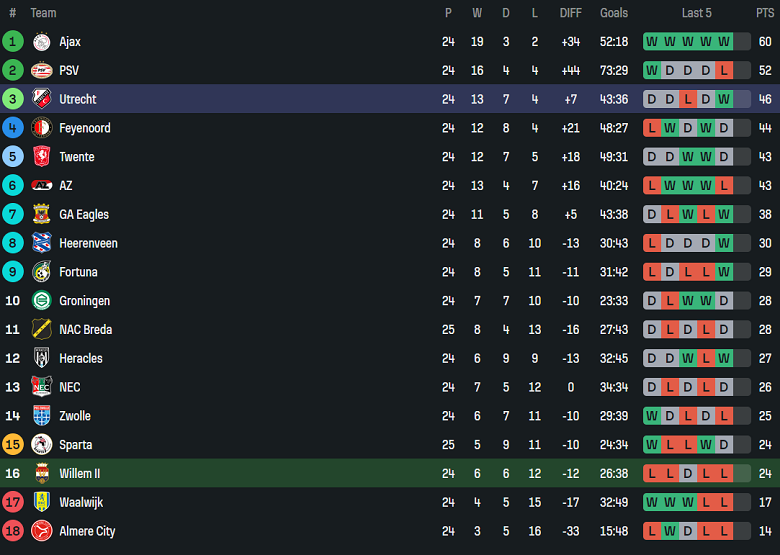
Task: Open the AZ team name link
Action: coord(66,186)
